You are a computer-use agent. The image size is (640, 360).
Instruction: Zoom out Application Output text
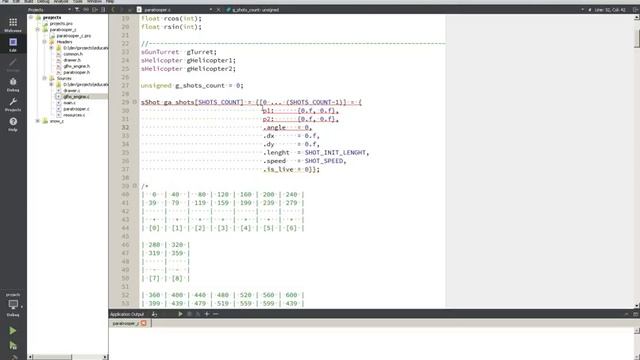tap(216, 314)
